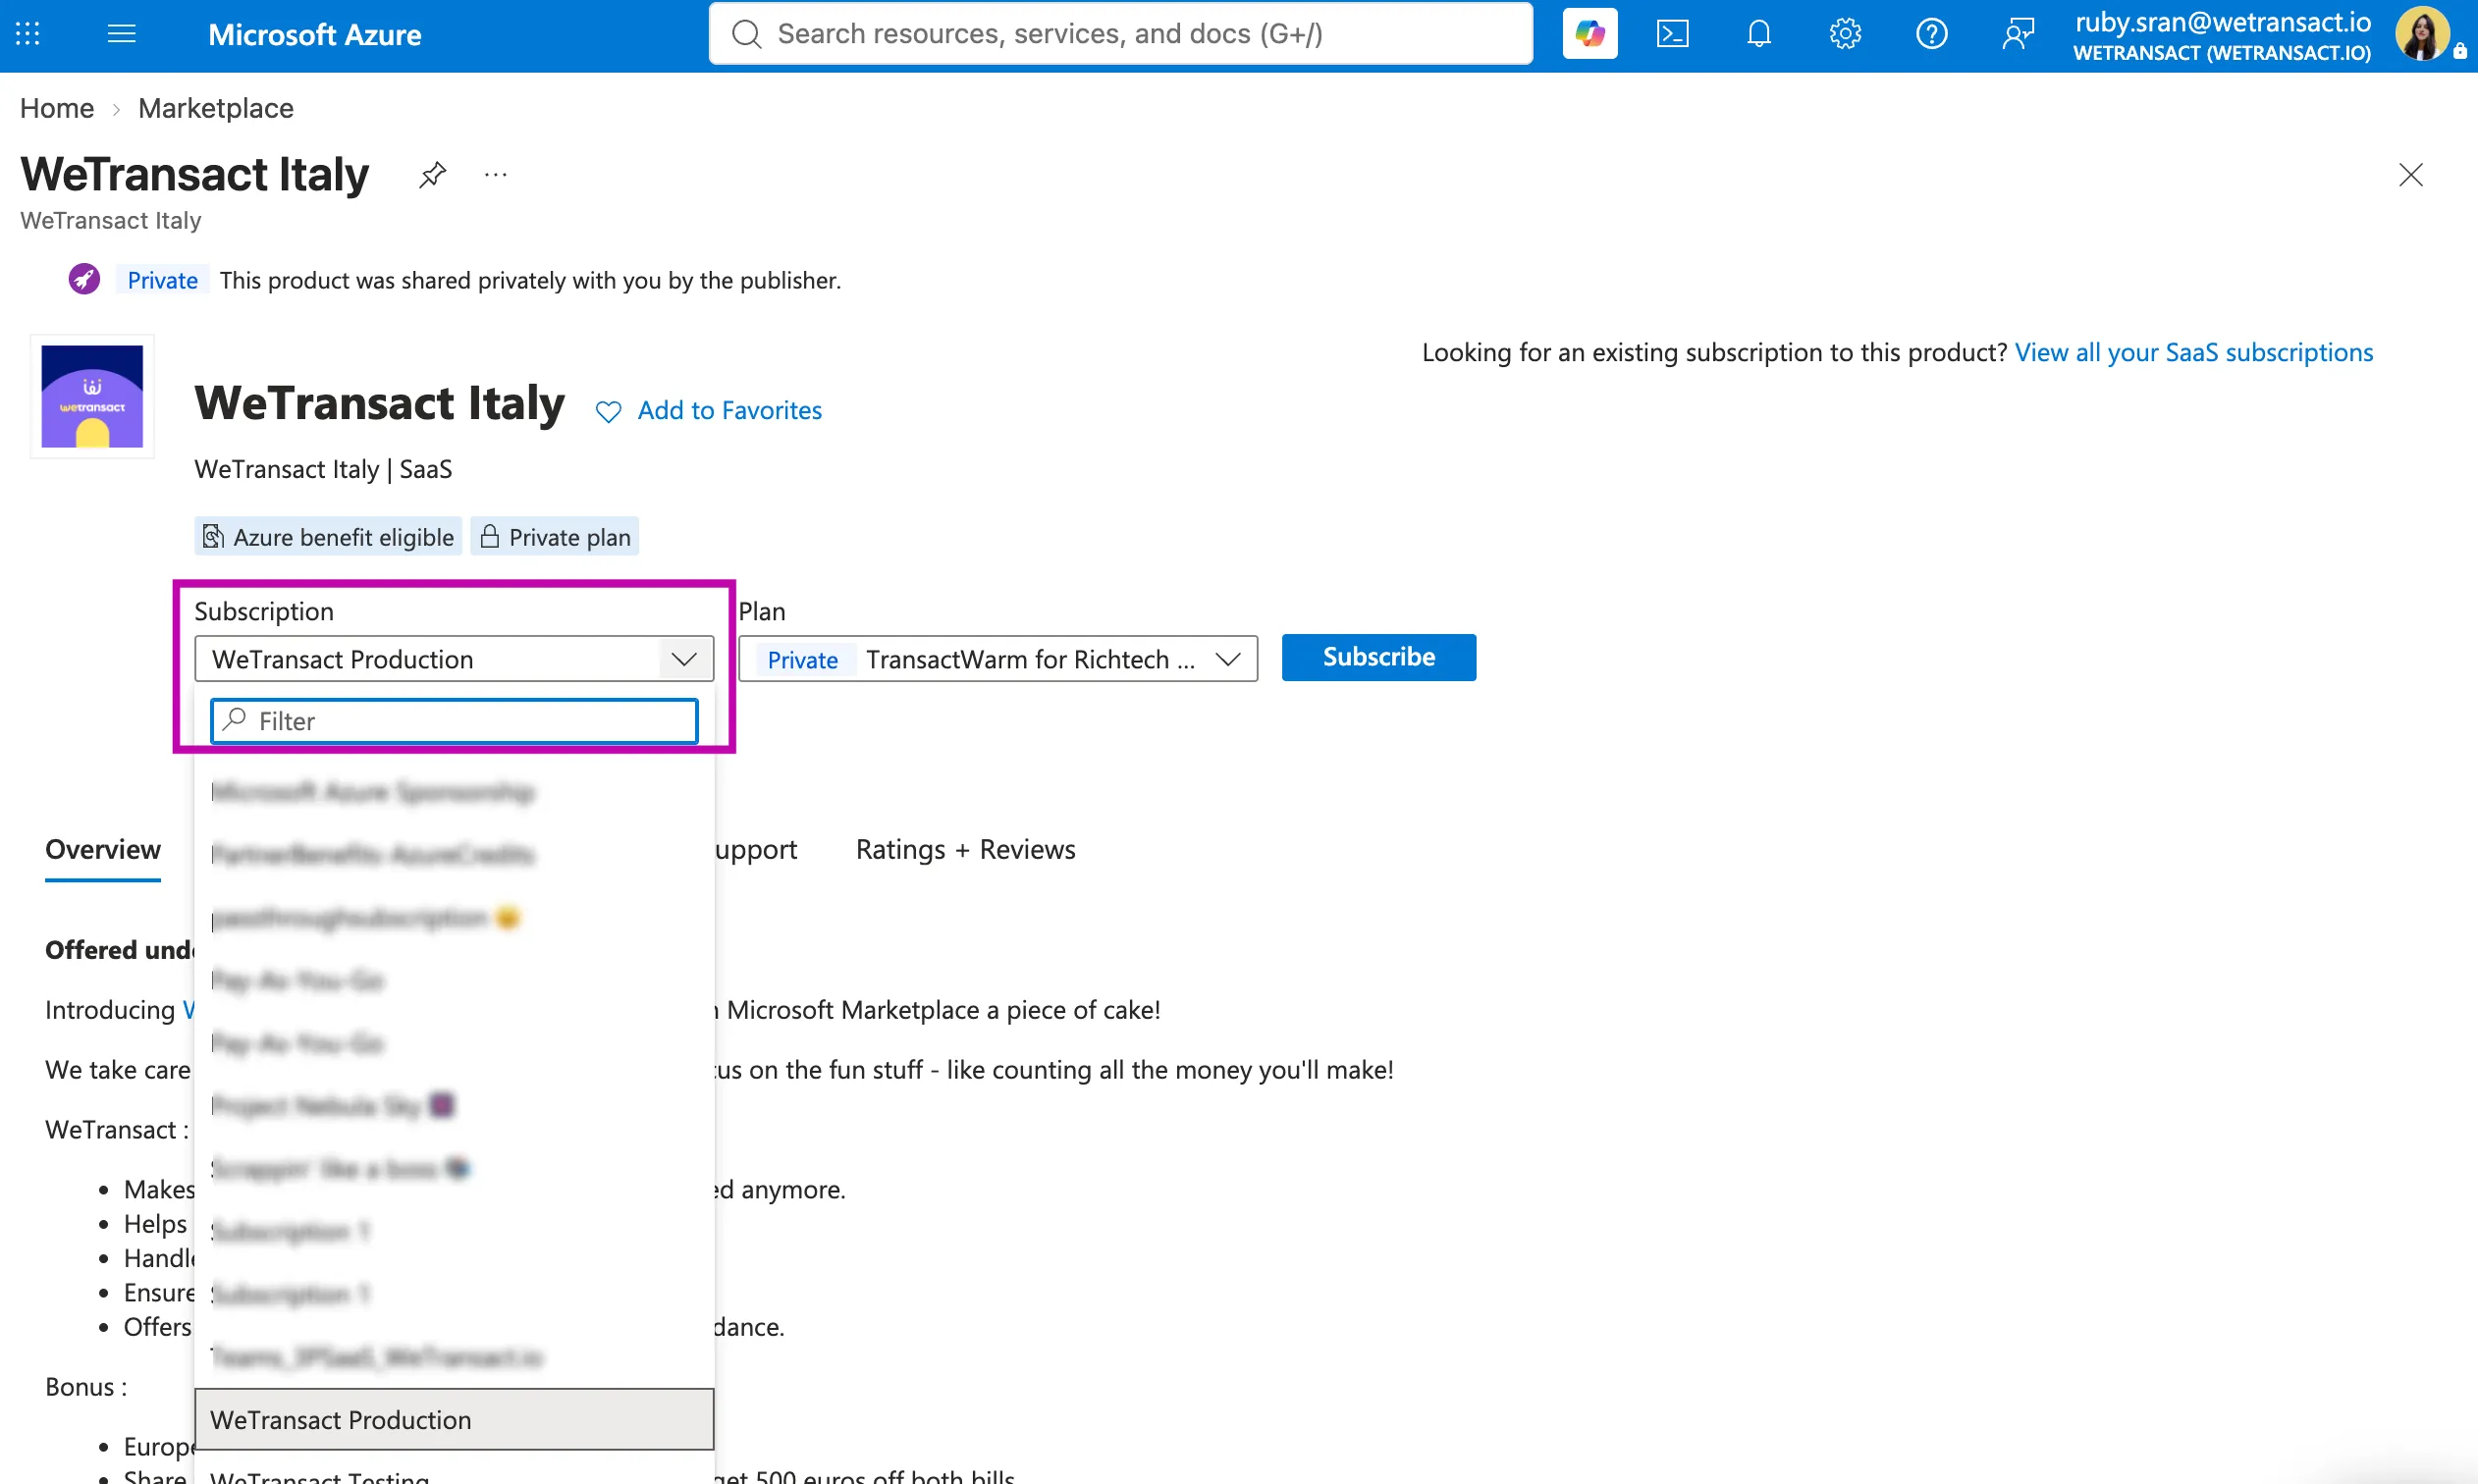Go to Marketplace breadcrumb
Viewport: 2478px width, 1484px height.
[x=216, y=108]
